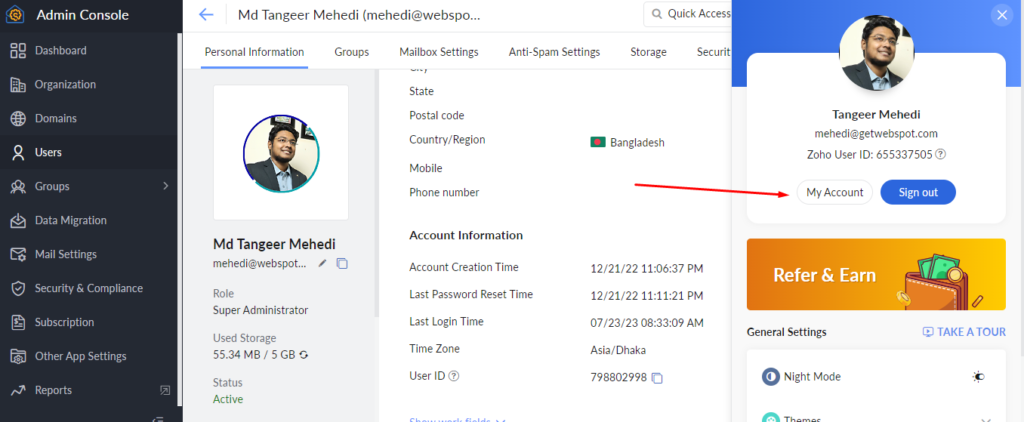Toggle Night Mode switch

(x=978, y=377)
